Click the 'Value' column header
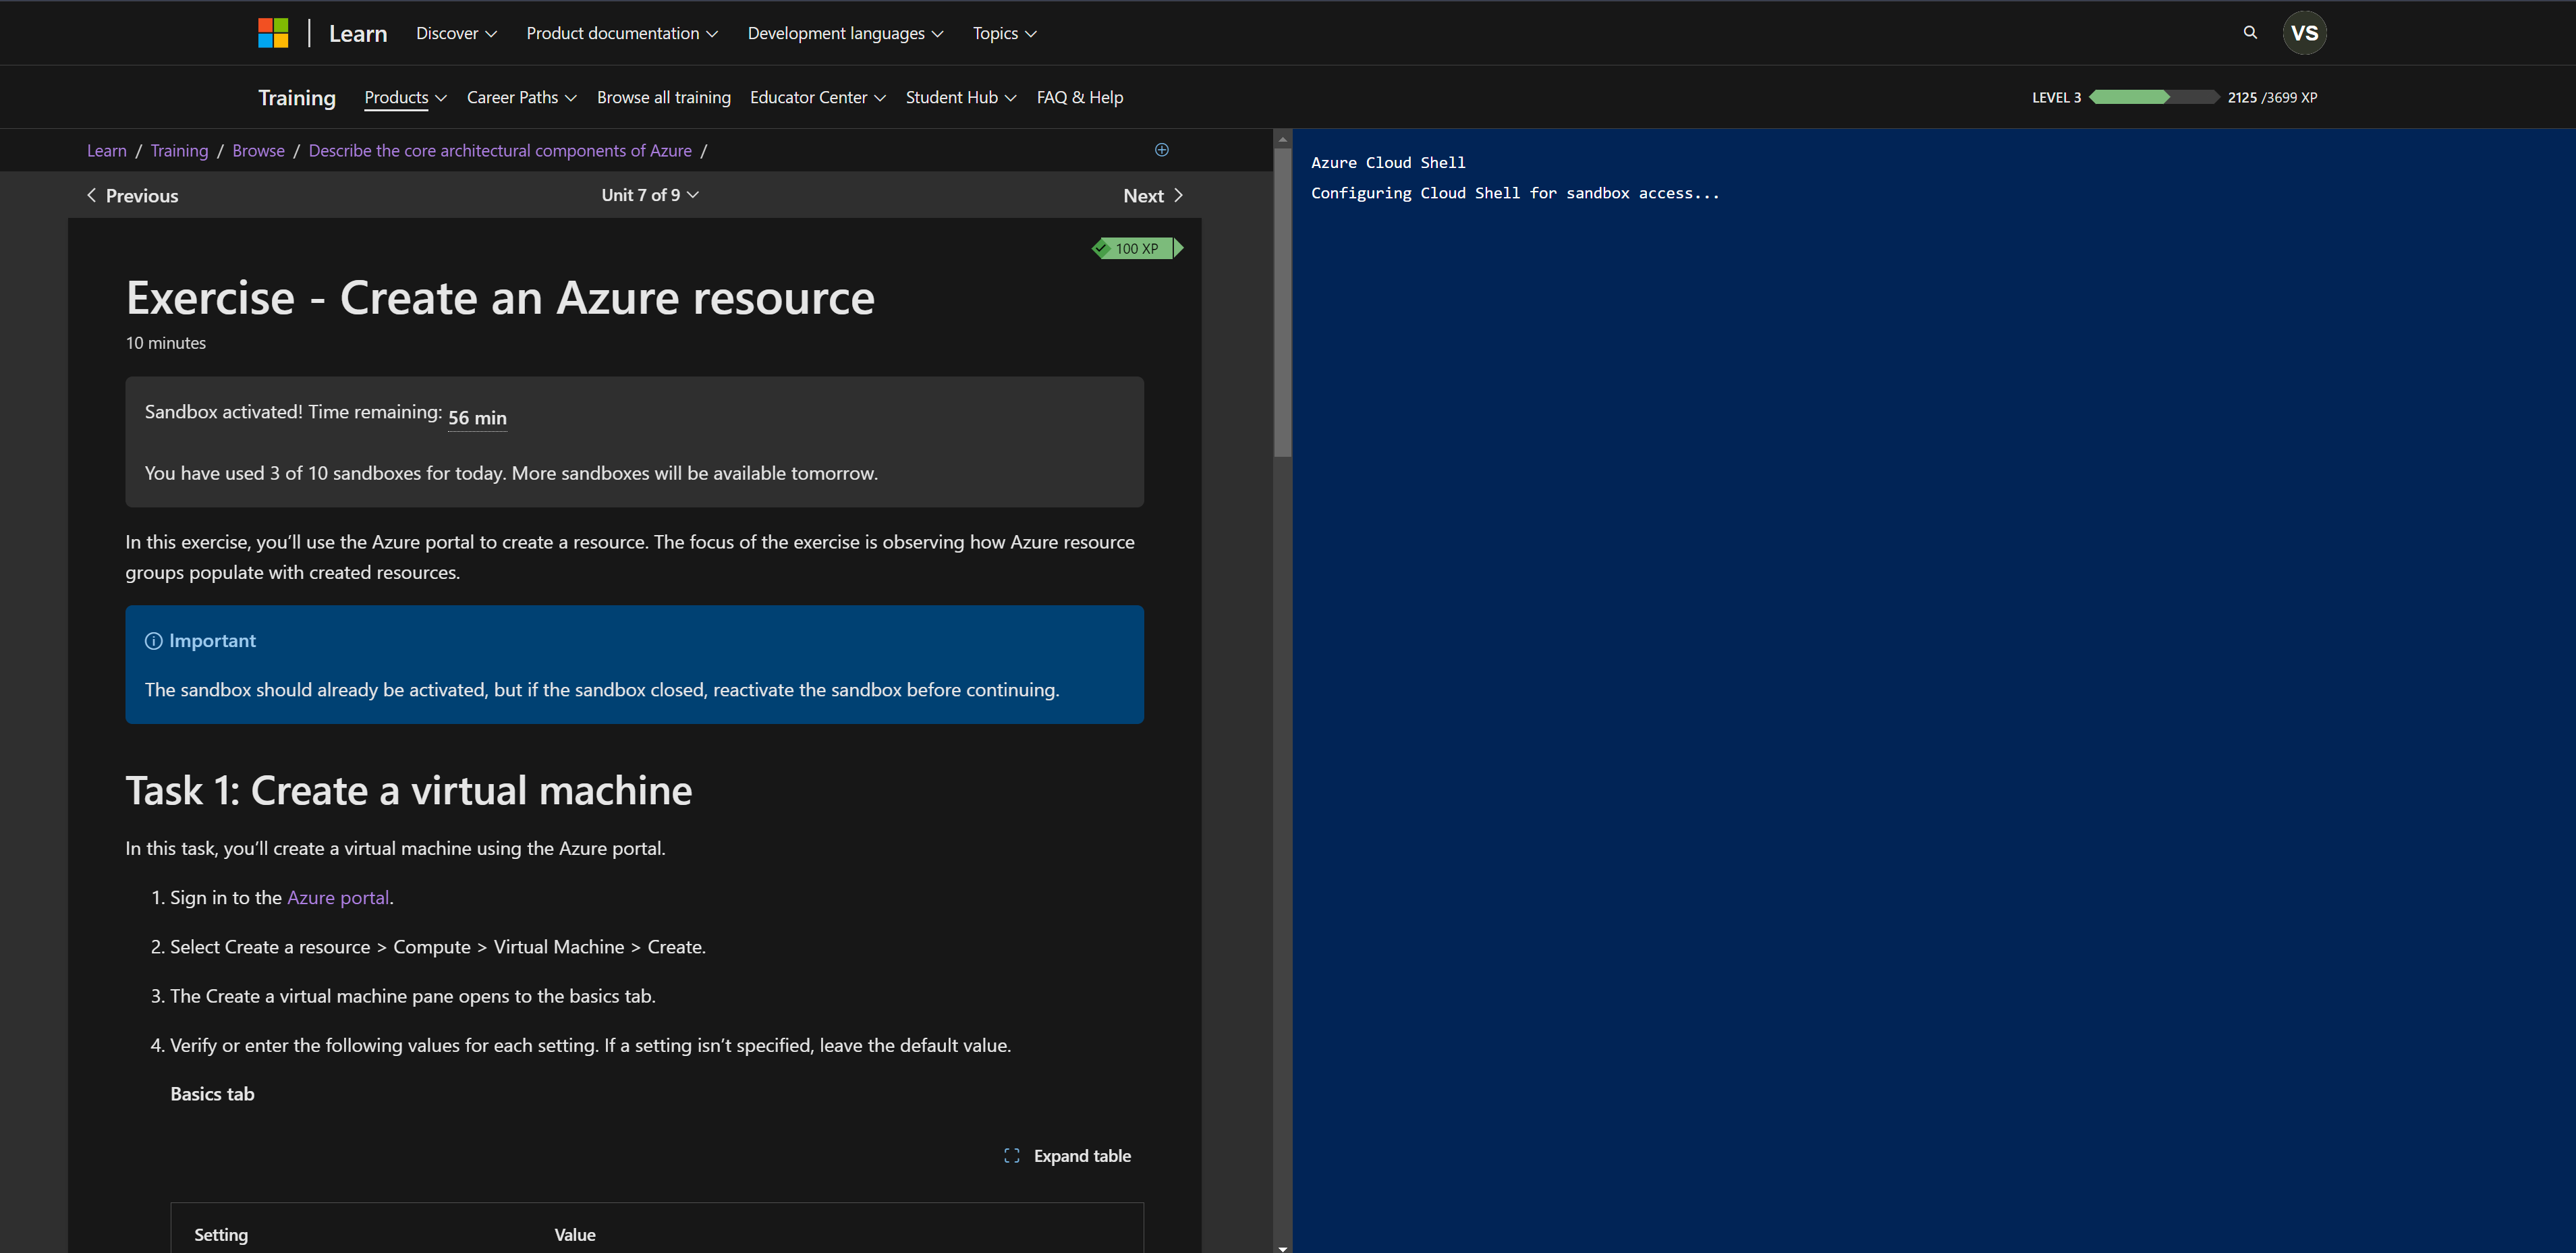The height and width of the screenshot is (1253, 2576). (575, 1235)
